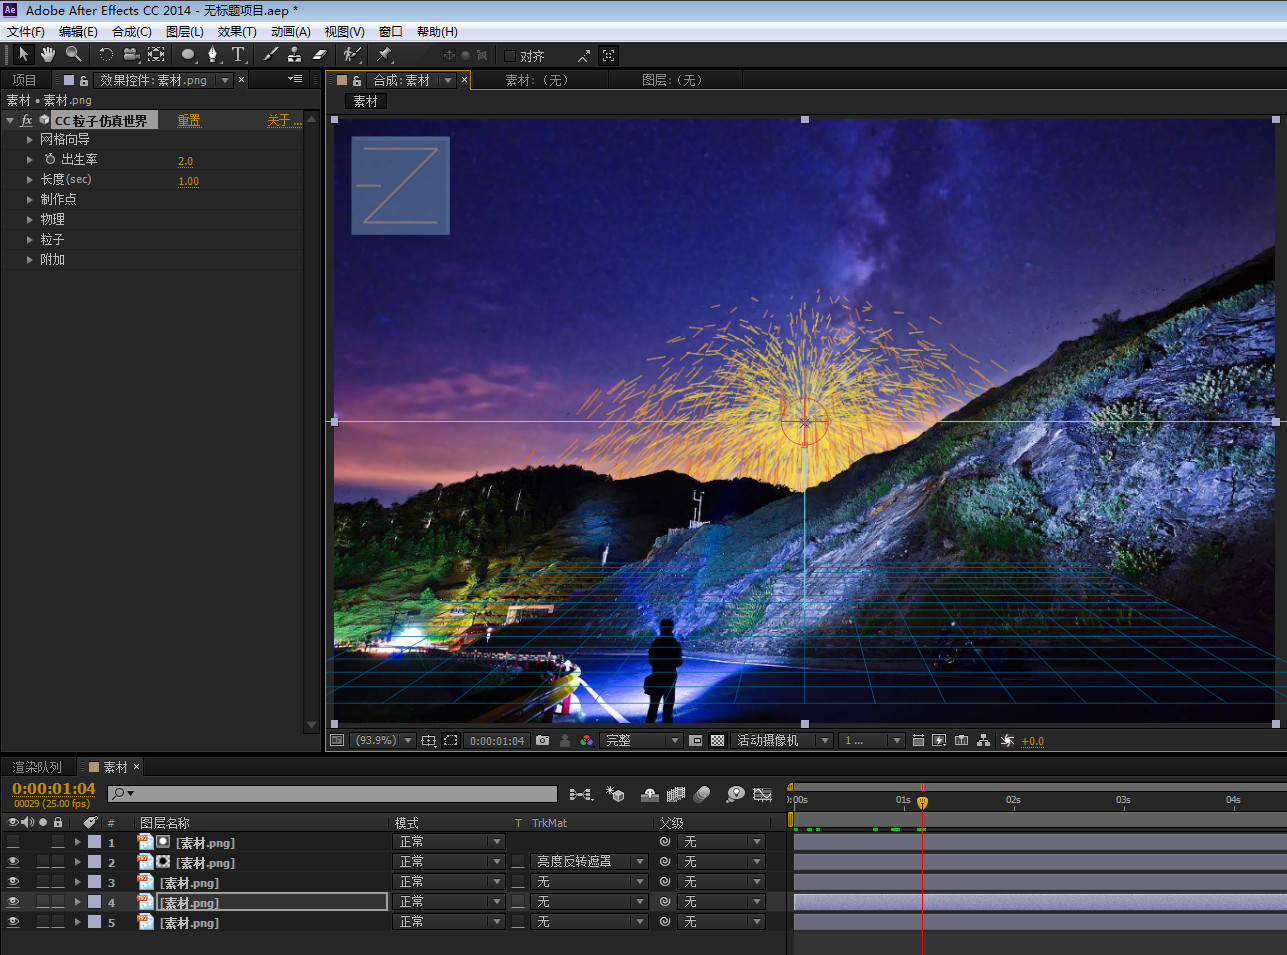Screen dimensions: 1287x955
Task: Take a snapshot with camera icon
Action: click(542, 741)
